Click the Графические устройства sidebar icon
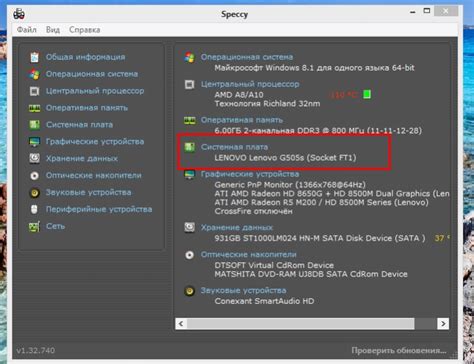474x364 pixels. coord(34,142)
